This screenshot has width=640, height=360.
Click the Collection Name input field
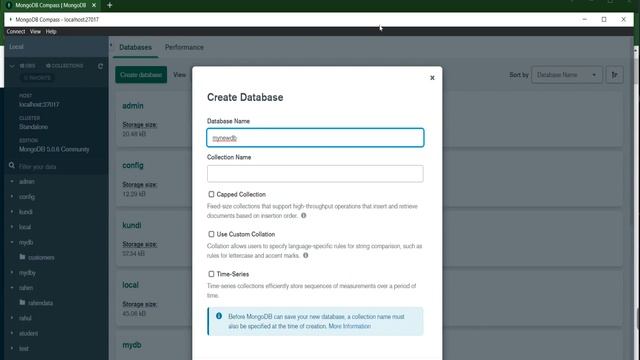tap(315, 174)
